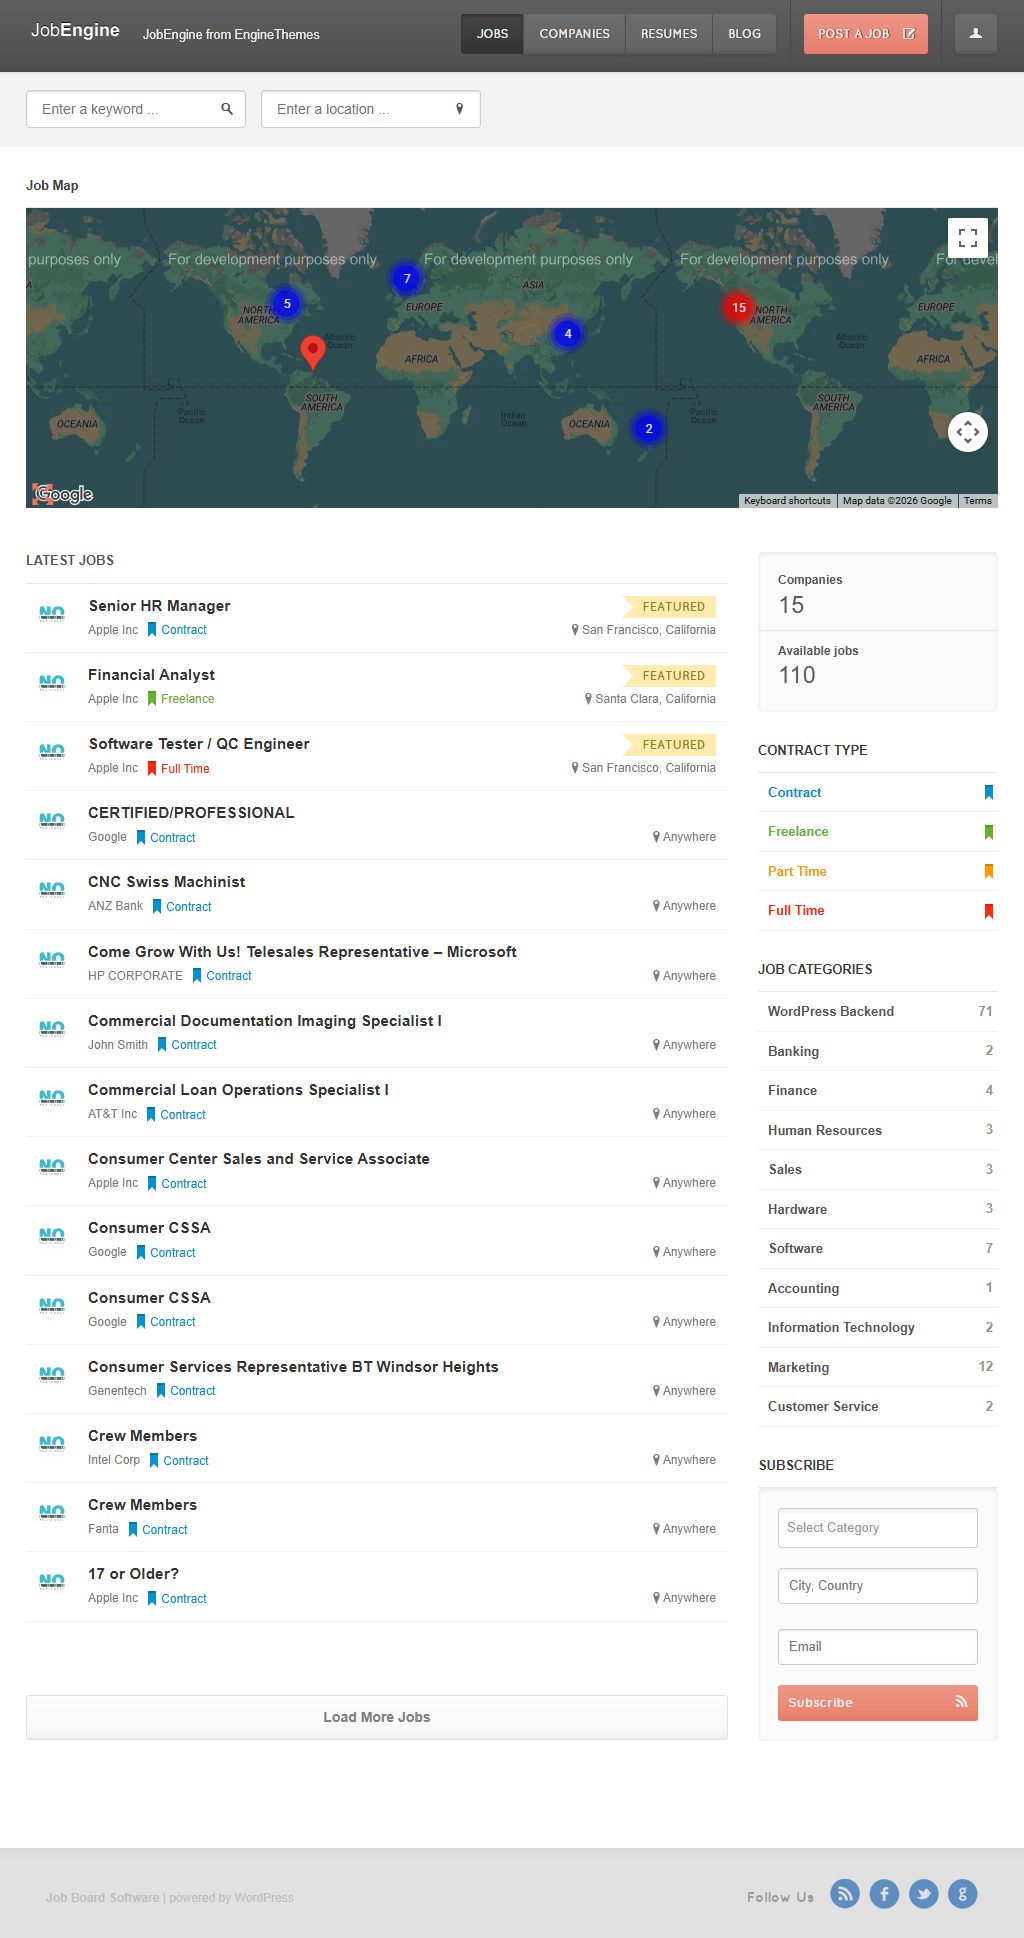Open the Terms link on the map
The height and width of the screenshot is (1938, 1024).
[x=977, y=501]
